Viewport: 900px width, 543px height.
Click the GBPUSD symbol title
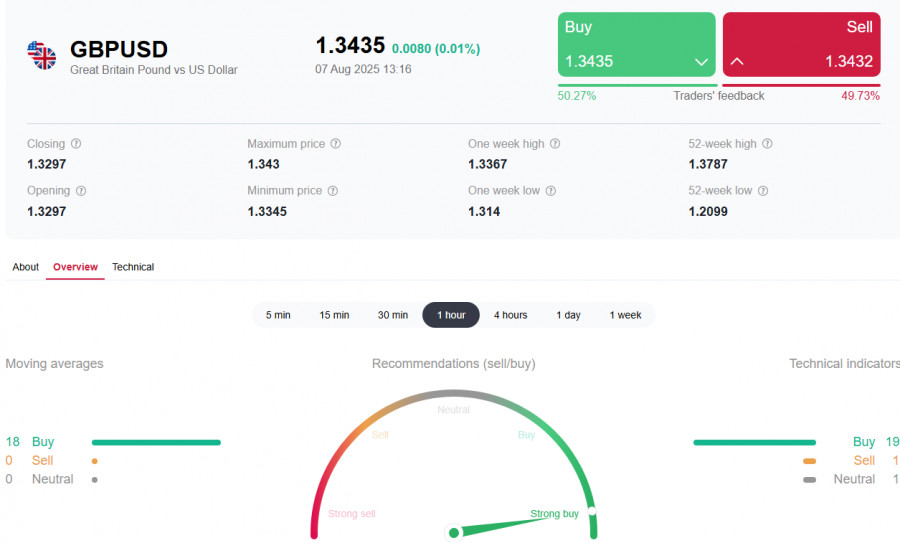pyautogui.click(x=119, y=49)
